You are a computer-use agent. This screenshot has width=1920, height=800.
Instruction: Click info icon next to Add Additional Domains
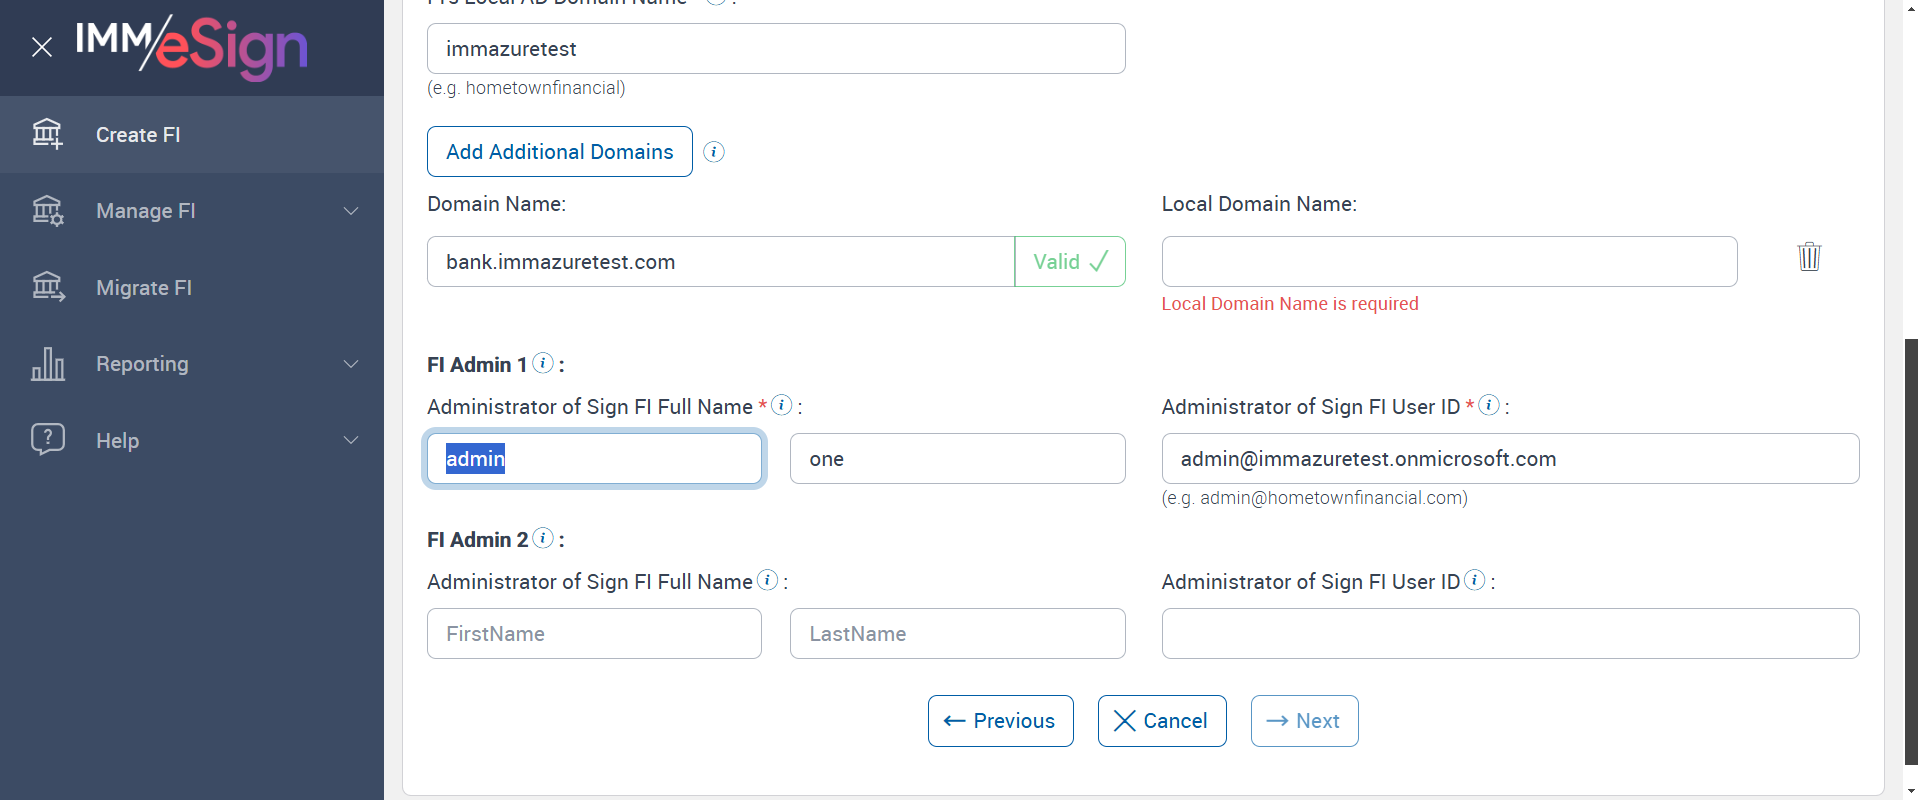point(714,152)
